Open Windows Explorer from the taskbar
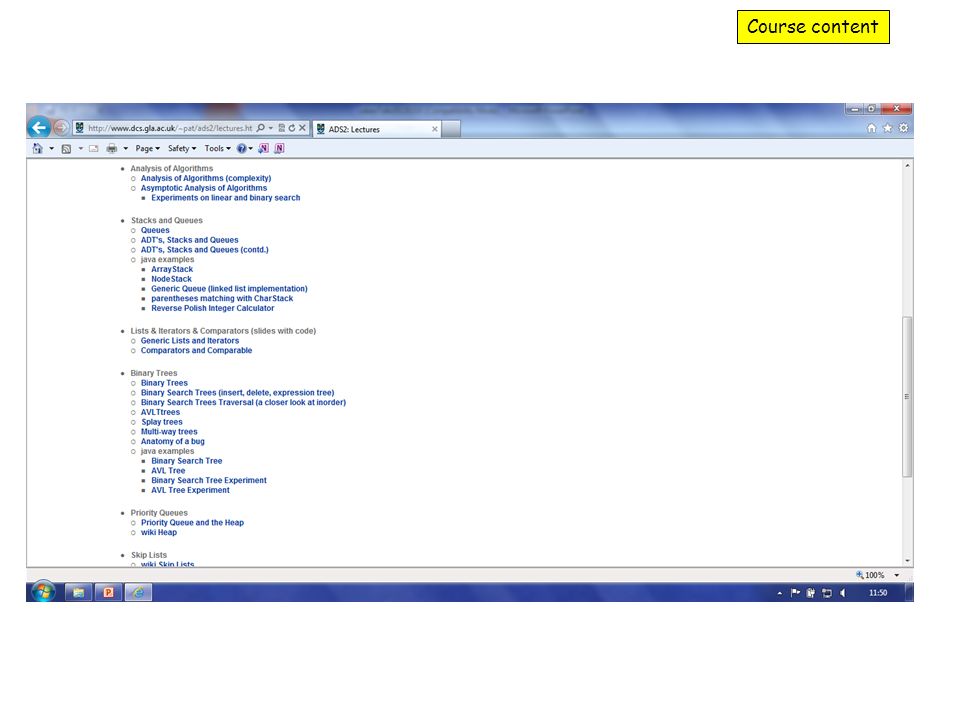This screenshot has height=720, width=960. pos(78,592)
